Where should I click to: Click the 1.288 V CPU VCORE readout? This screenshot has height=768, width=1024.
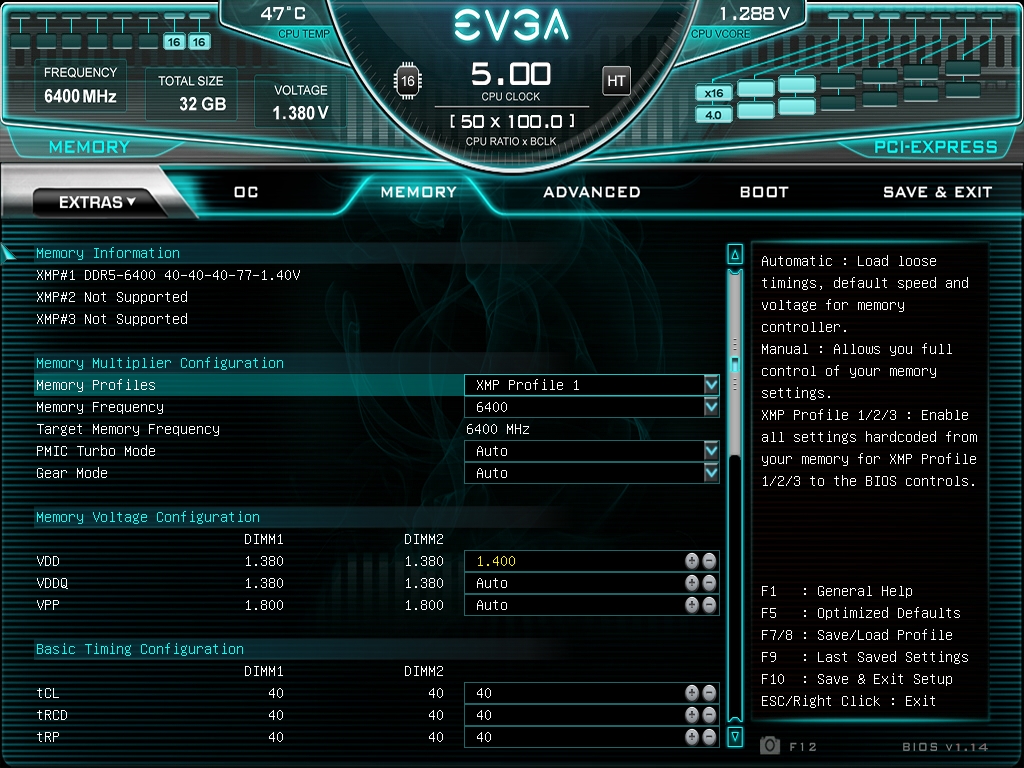tap(741, 22)
